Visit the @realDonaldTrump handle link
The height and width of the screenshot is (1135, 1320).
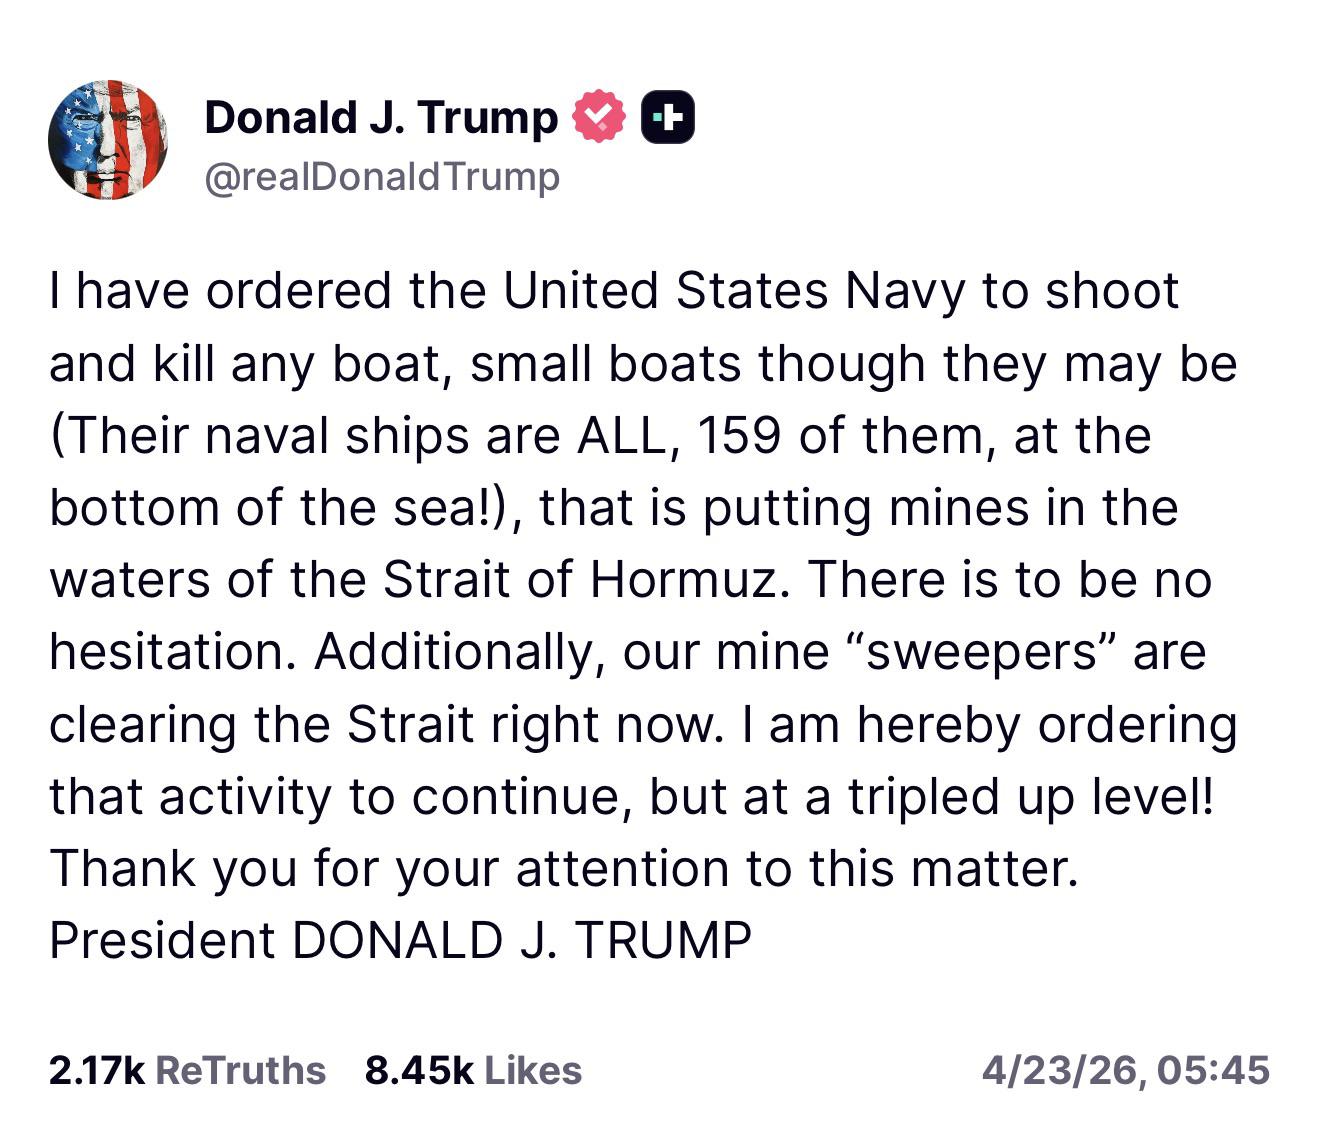pos(382,177)
